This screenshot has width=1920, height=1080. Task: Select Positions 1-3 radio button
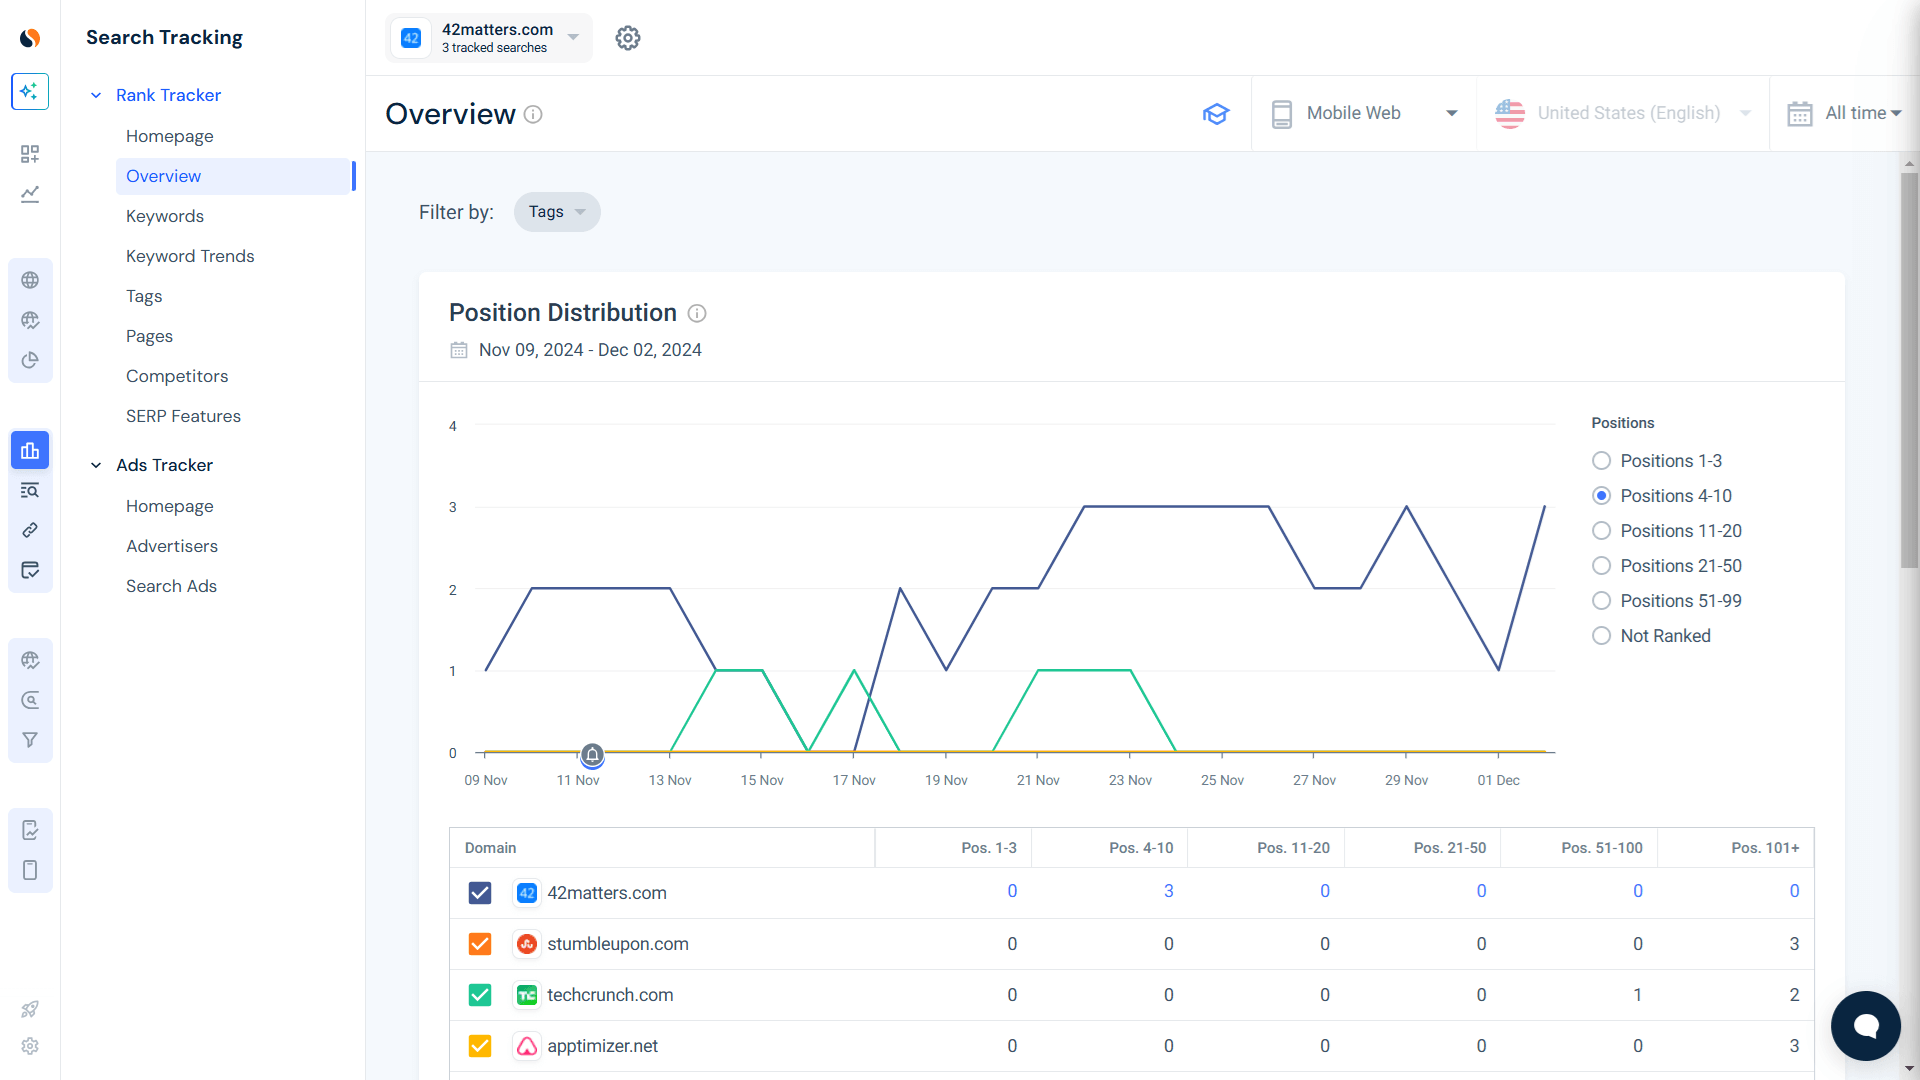[x=1601, y=461]
